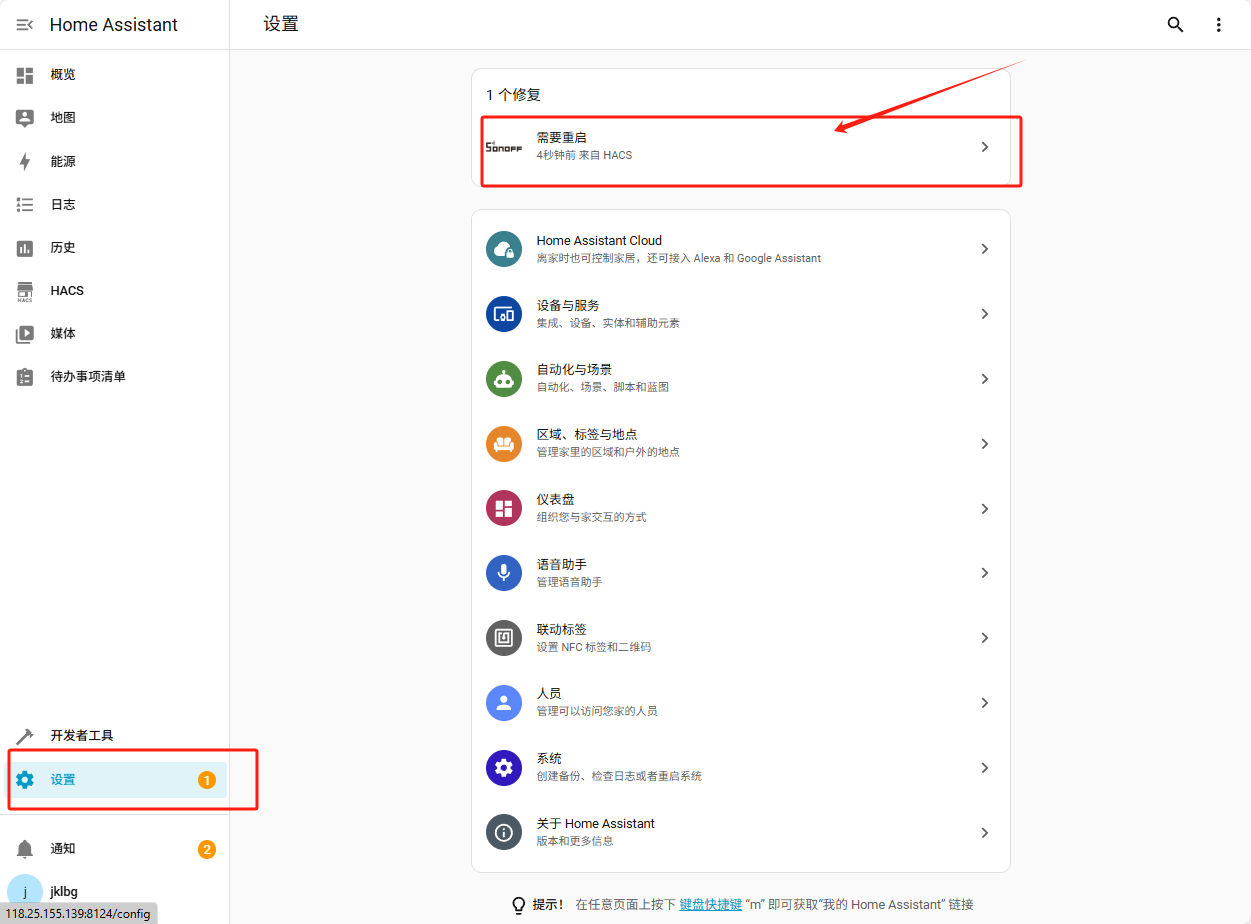
Task: Open the 需要重启 repair item title
Action: coord(561,138)
